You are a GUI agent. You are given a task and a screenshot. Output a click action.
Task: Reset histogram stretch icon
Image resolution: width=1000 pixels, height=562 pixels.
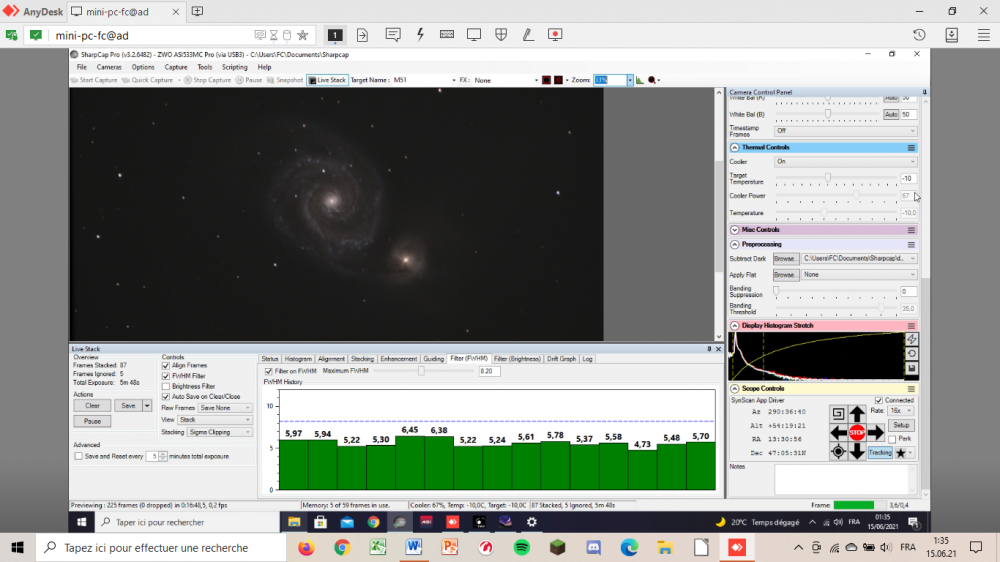(912, 354)
